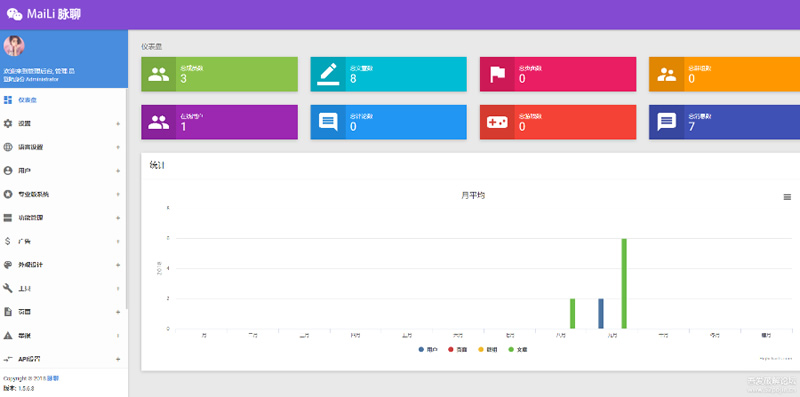Open the API settings menu item
800x397 pixels.
click(x=63, y=359)
